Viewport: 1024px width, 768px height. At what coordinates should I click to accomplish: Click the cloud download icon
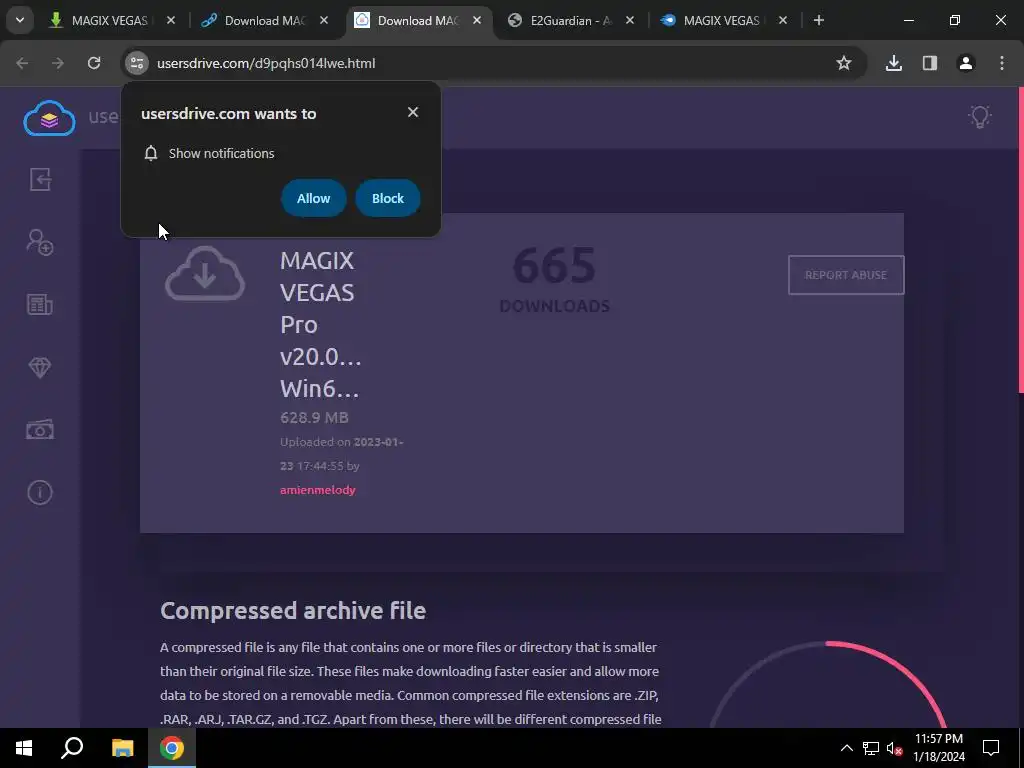click(205, 274)
